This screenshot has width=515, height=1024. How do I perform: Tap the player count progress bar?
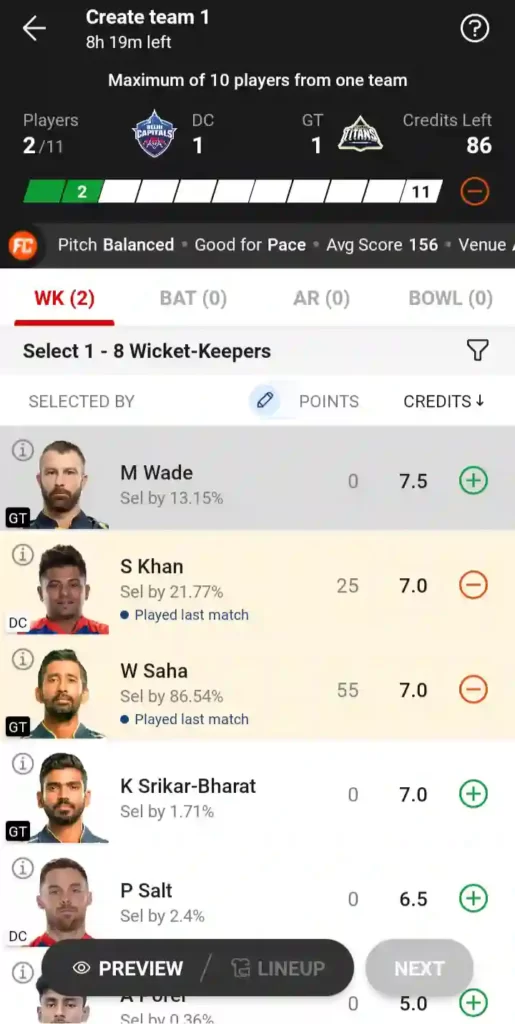coord(233,192)
